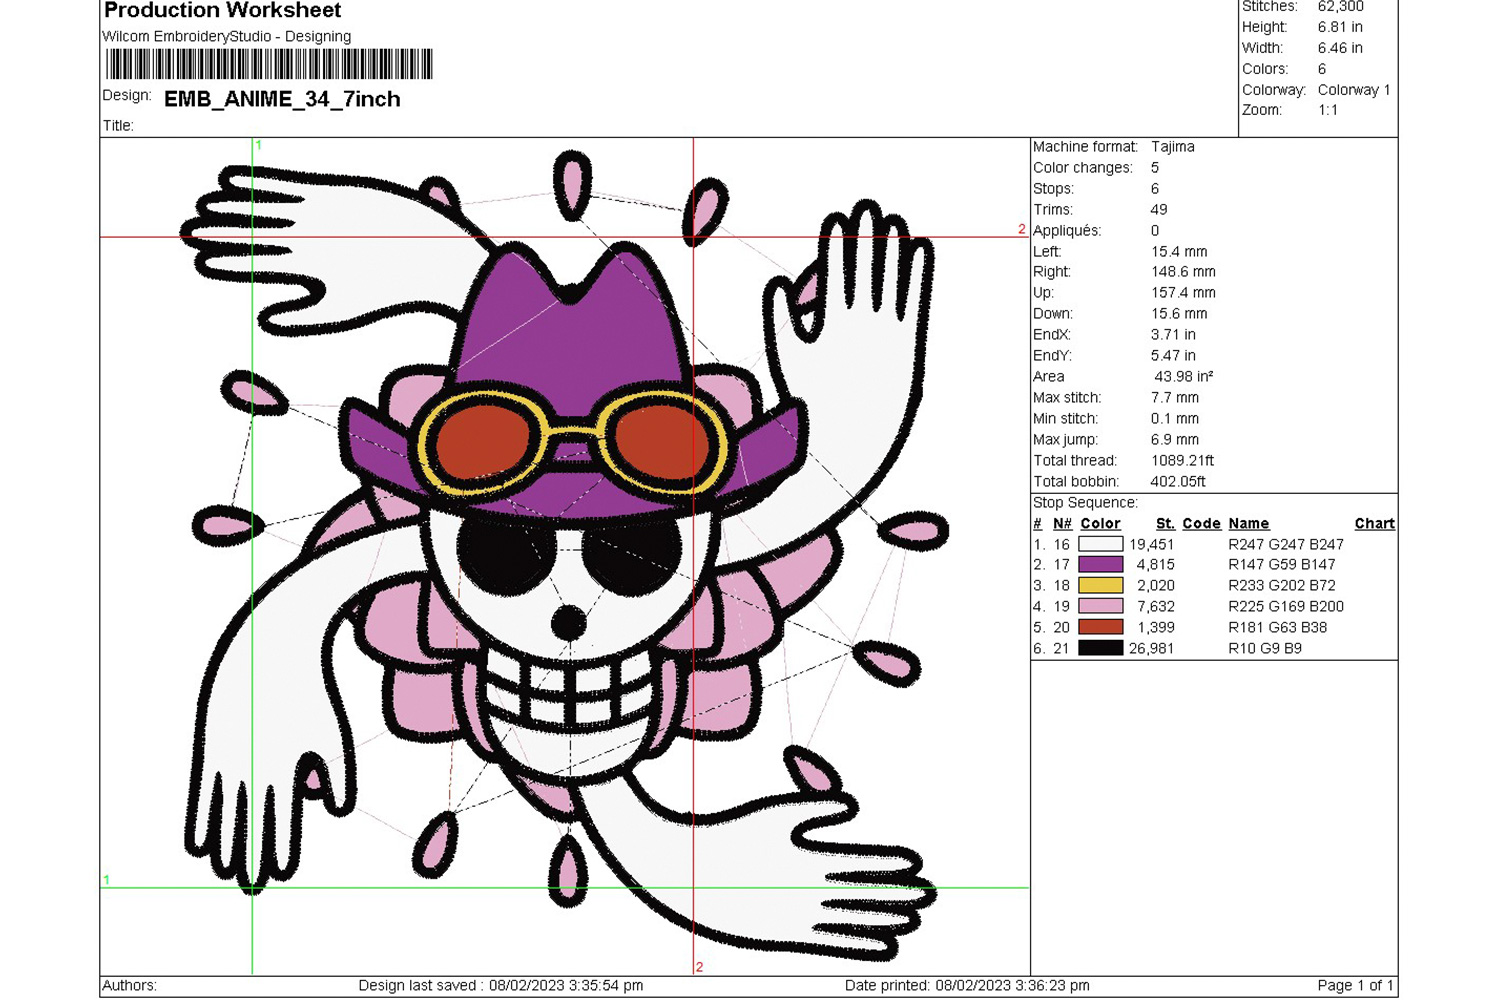Click the white color swatch in row 1
The image size is (1502, 1000).
1100,544
